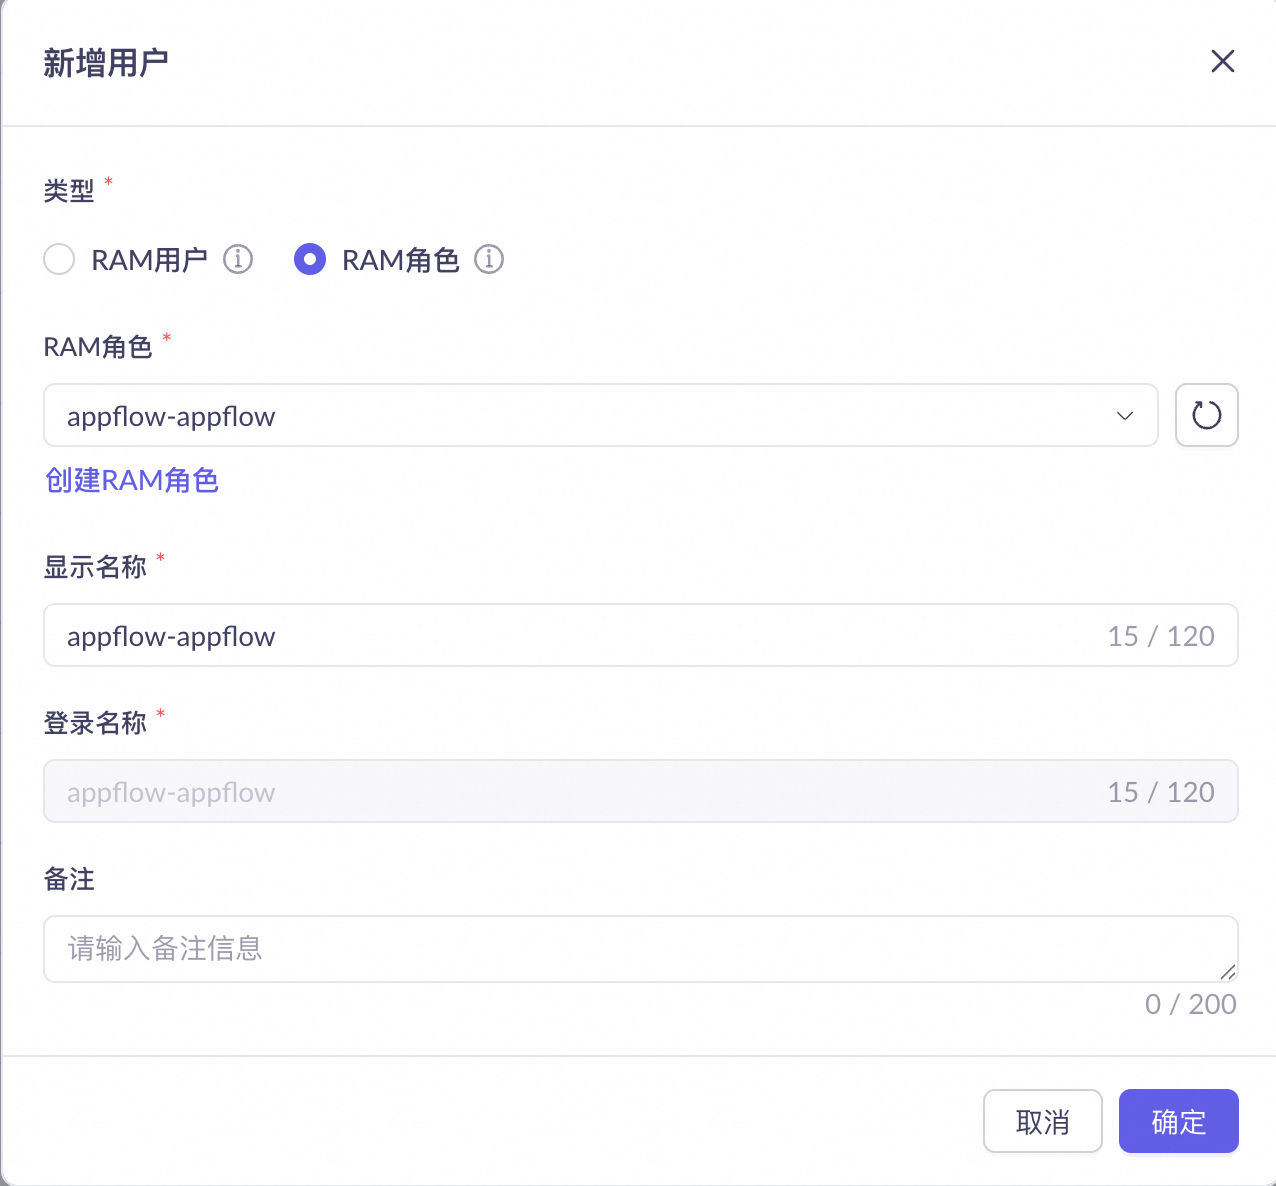Open the RAM角色 dropdown showing appflow-appflow
Viewport: 1276px width, 1186px height.
(601, 415)
